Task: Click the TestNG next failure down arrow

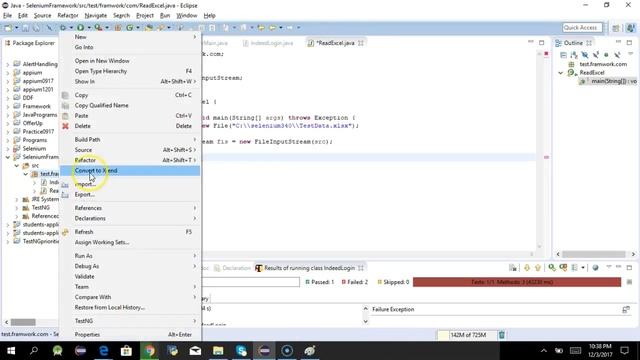Action: coord(527,268)
